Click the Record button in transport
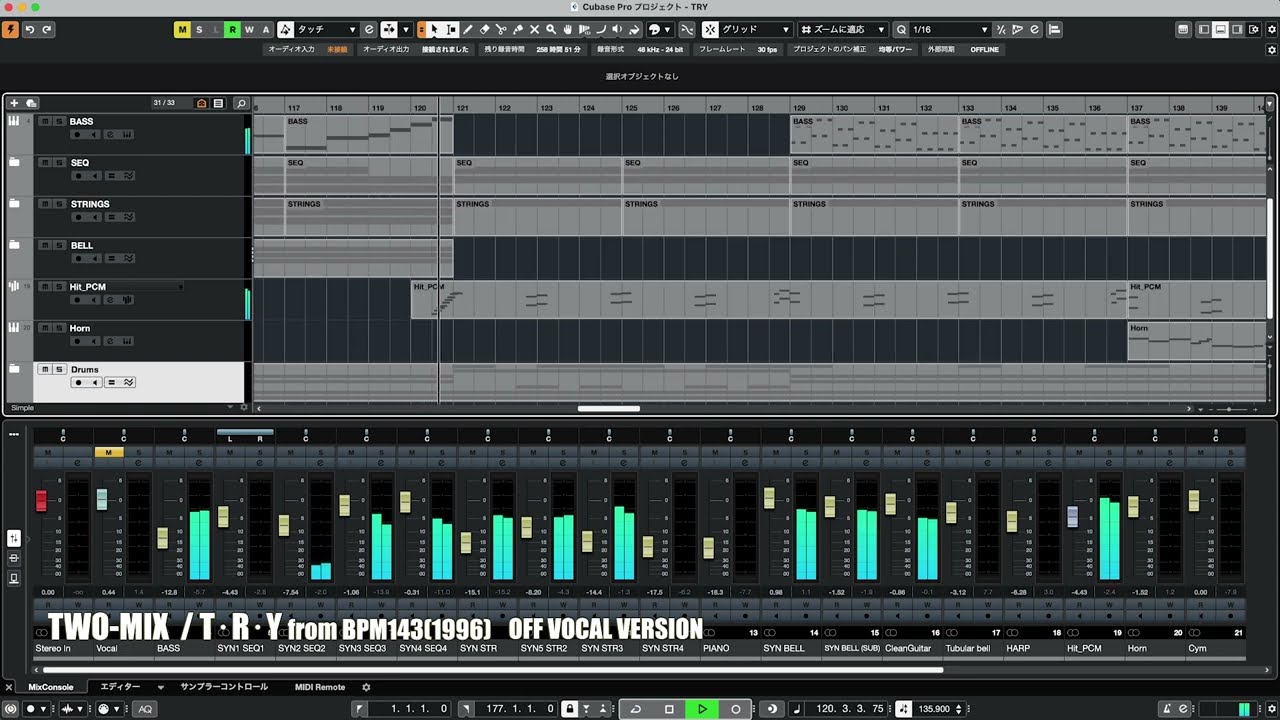 pyautogui.click(x=736, y=709)
